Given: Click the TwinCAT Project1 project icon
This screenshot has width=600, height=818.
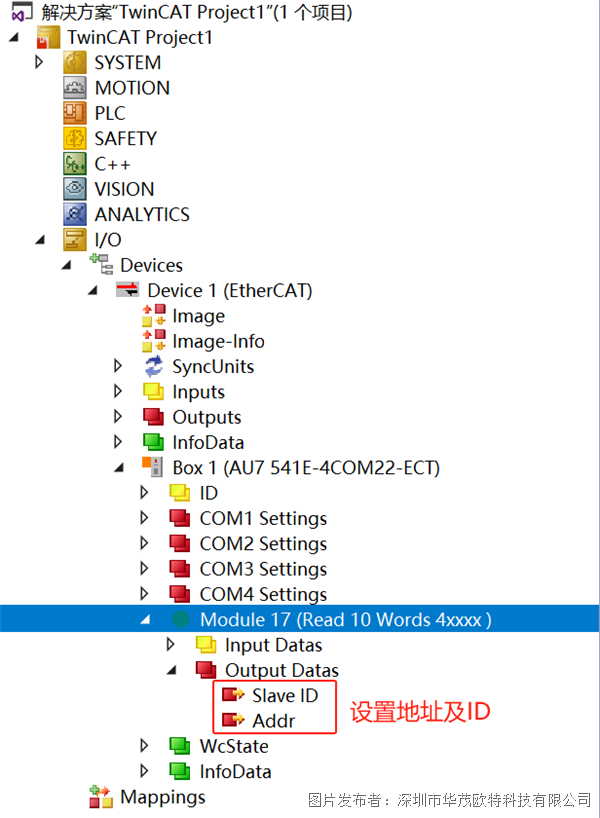Looking at the screenshot, I should pyautogui.click(x=48, y=38).
